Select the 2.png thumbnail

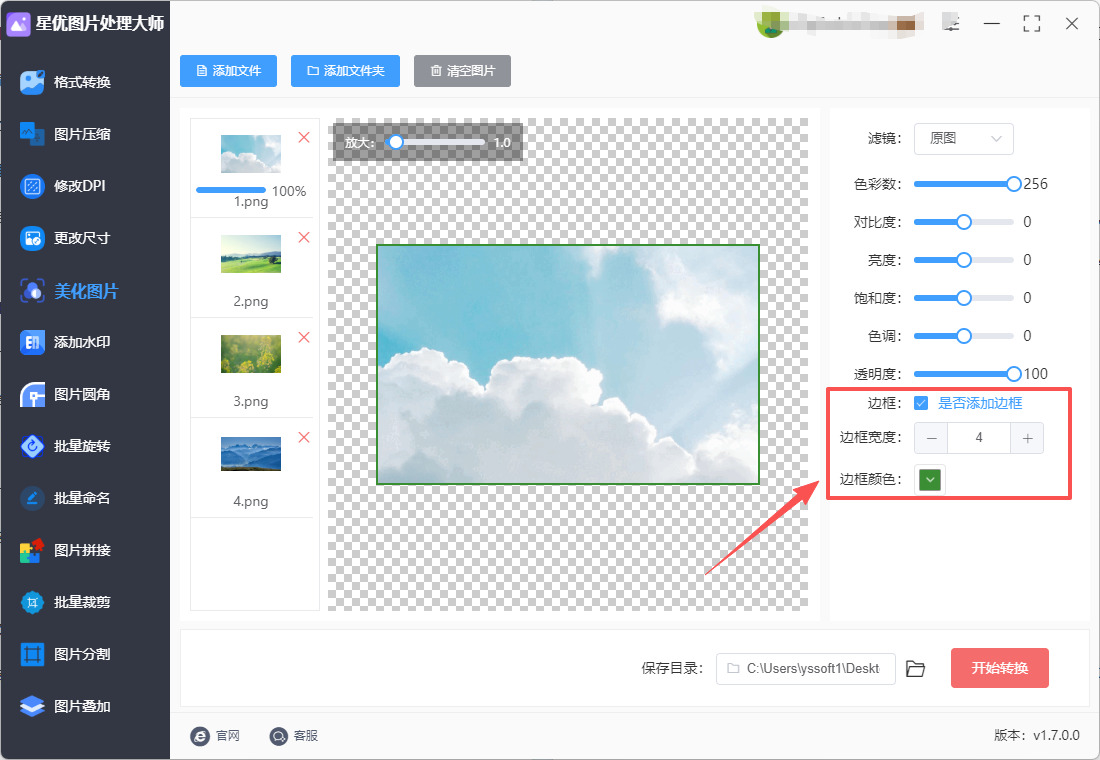250,253
